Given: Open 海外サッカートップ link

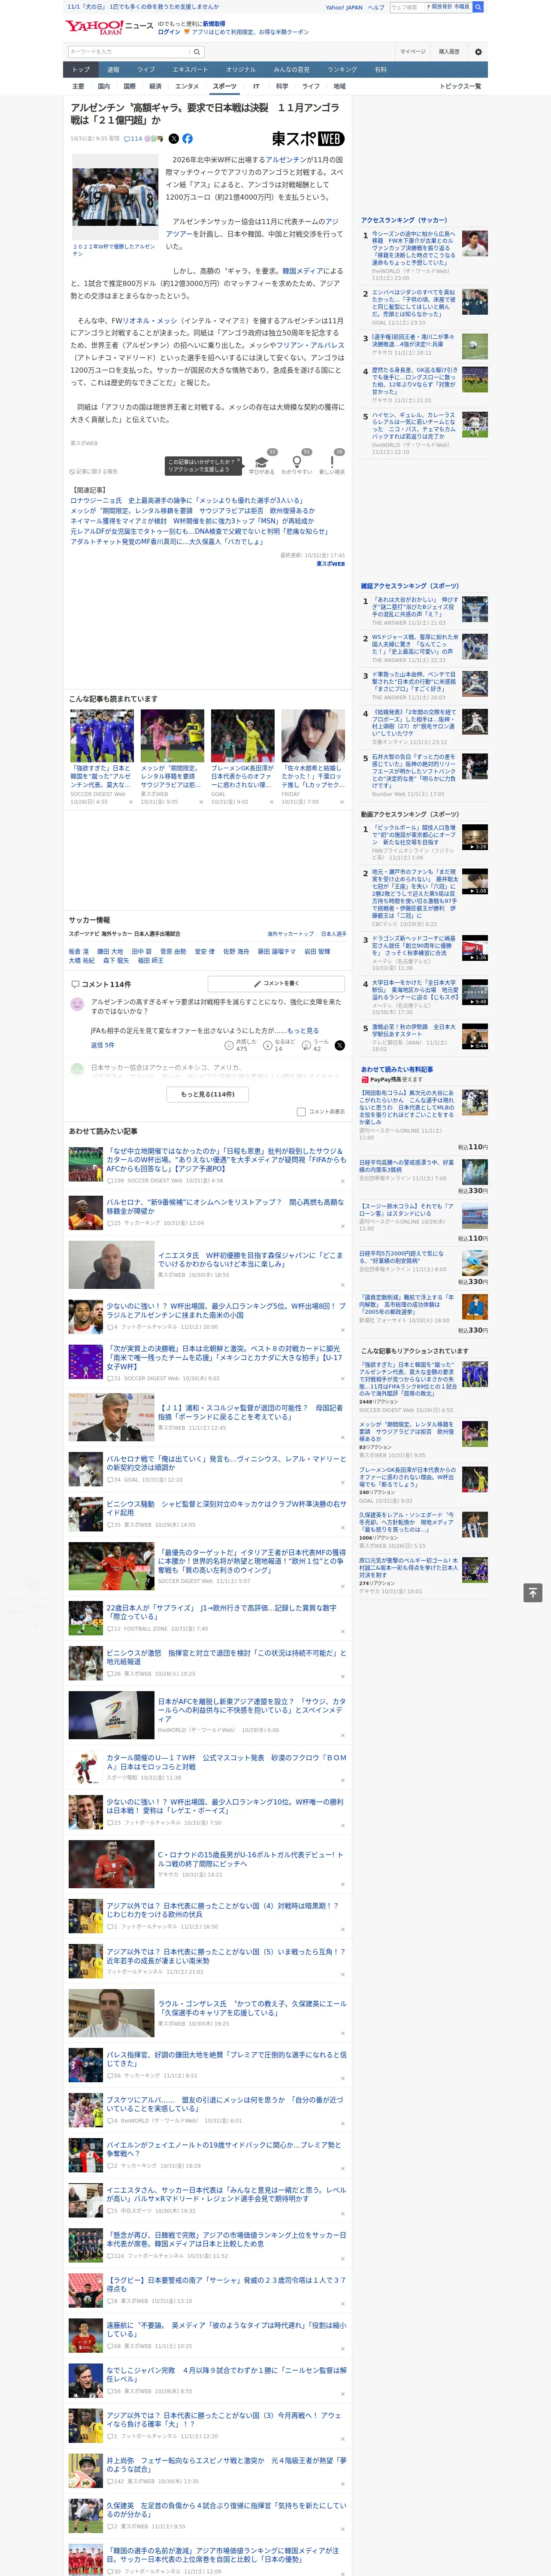Looking at the screenshot, I should (290, 934).
